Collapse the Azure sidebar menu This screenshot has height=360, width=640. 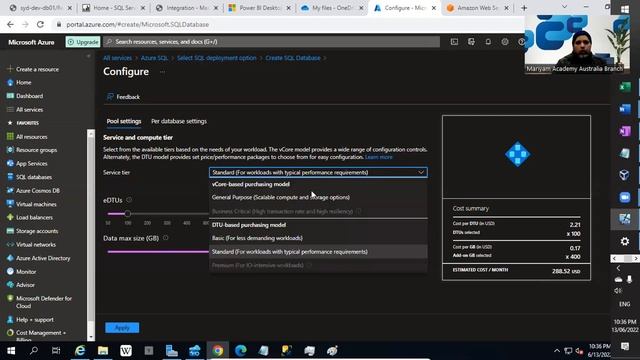point(88,56)
